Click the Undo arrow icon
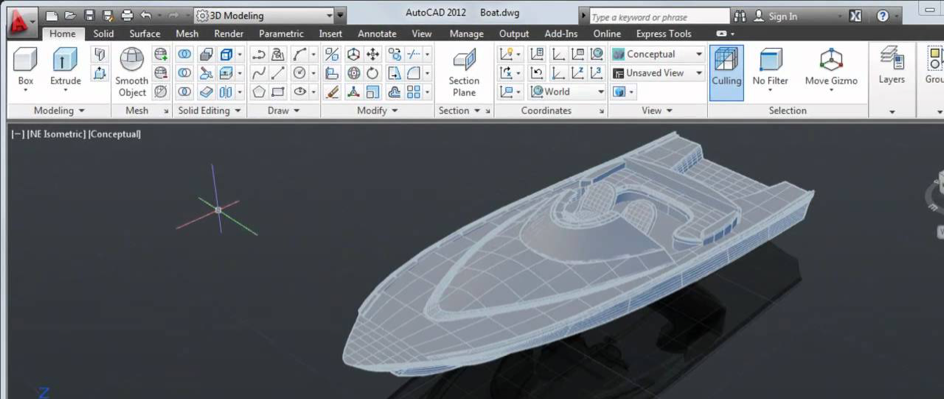This screenshot has height=399, width=944. 145,16
